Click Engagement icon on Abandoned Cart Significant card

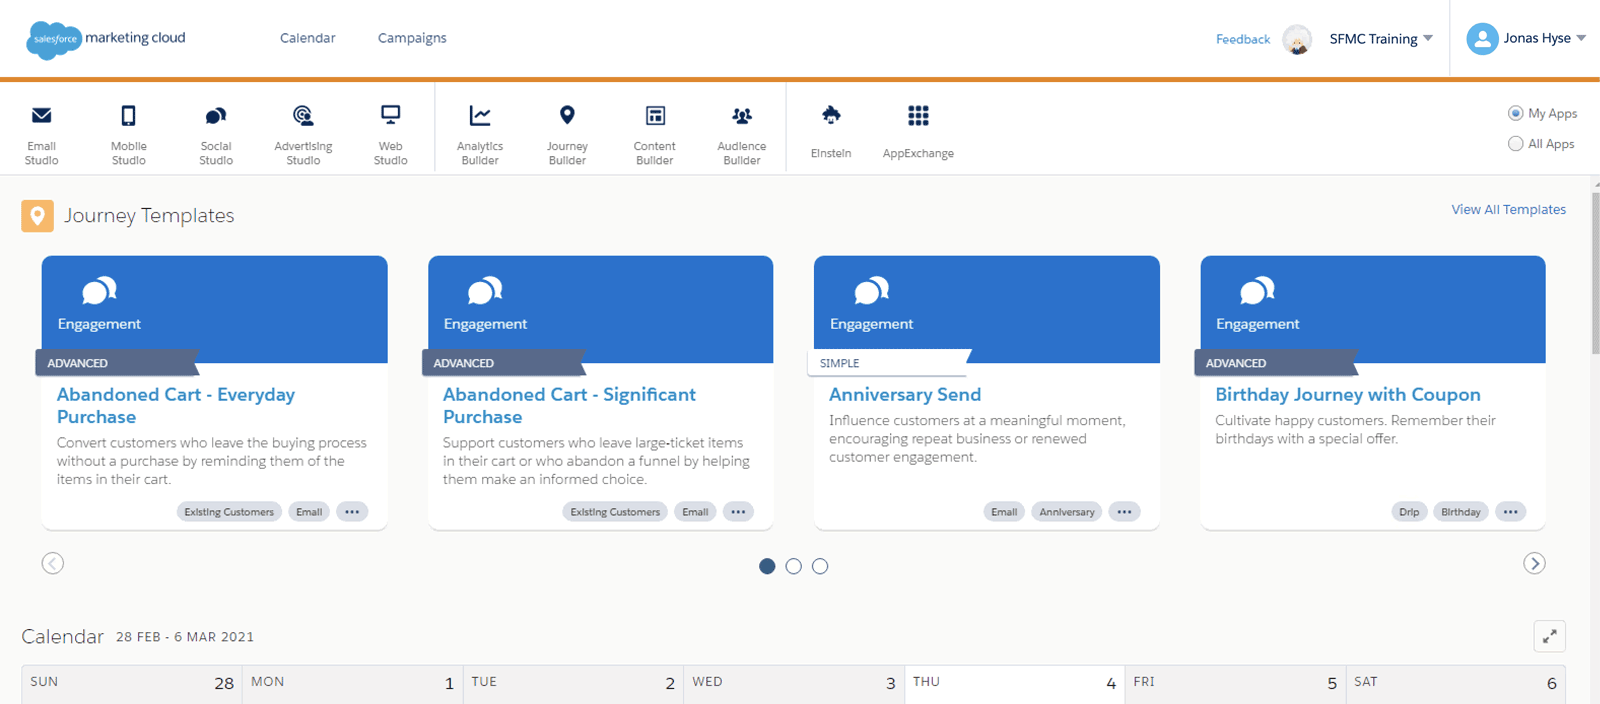click(485, 291)
